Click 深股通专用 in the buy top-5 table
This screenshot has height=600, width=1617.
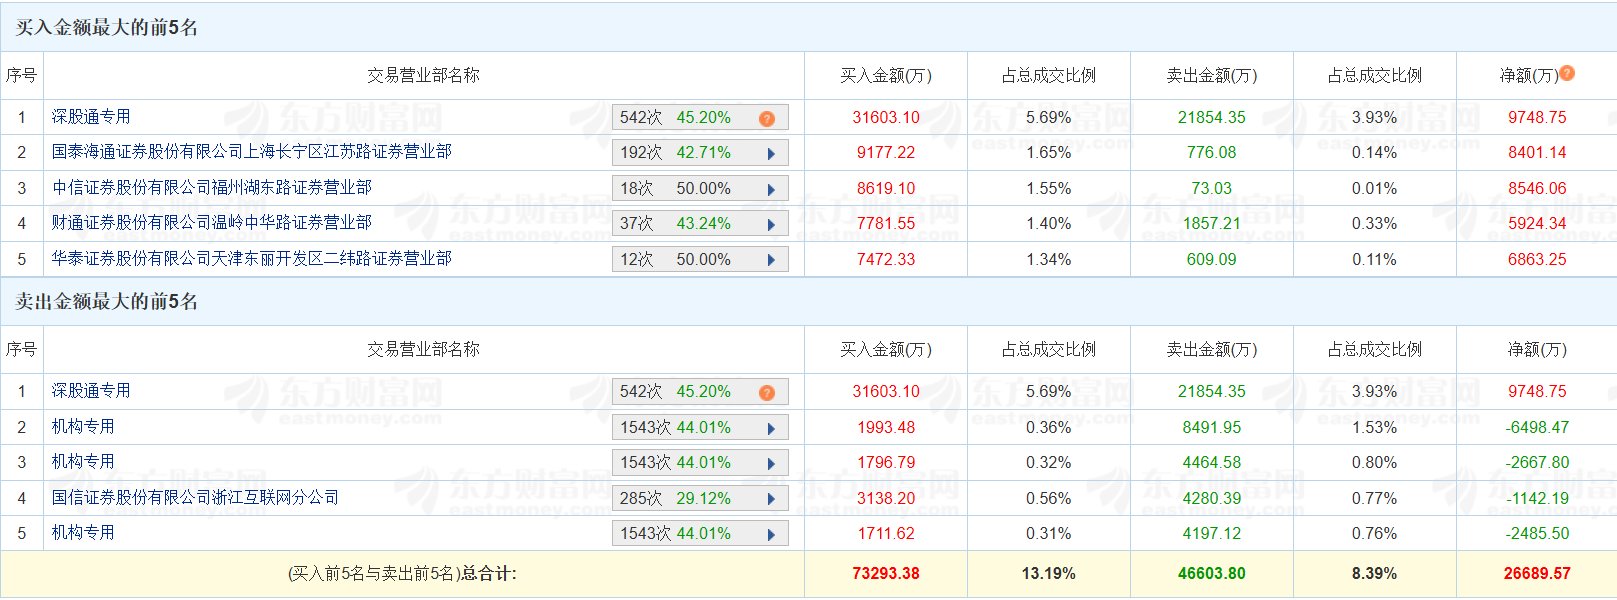pyautogui.click(x=91, y=117)
